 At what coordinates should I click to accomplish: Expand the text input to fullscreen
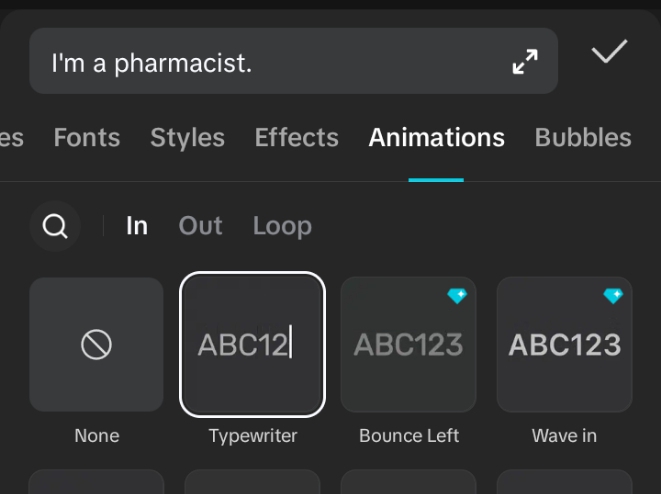tap(525, 62)
